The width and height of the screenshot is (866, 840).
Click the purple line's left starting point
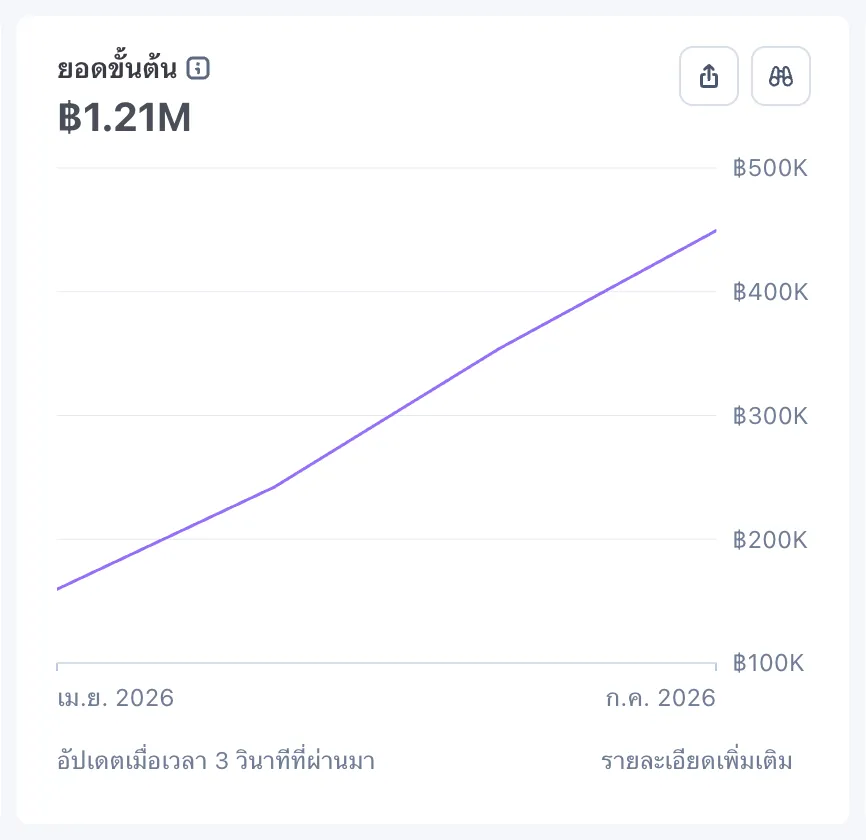tap(58, 589)
